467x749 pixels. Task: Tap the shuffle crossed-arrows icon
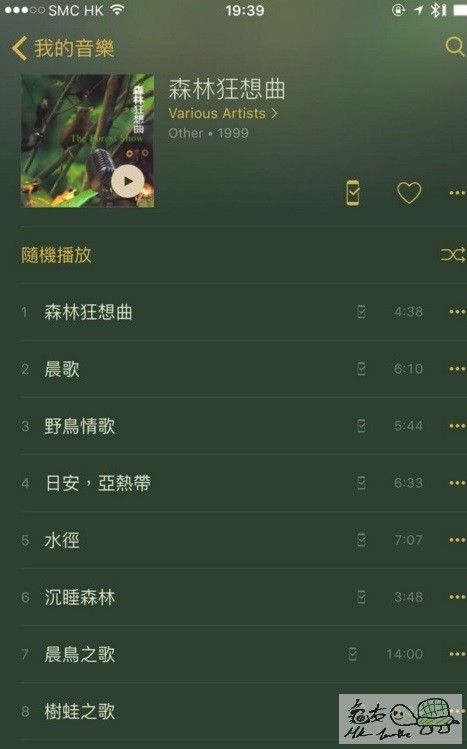pyautogui.click(x=453, y=255)
